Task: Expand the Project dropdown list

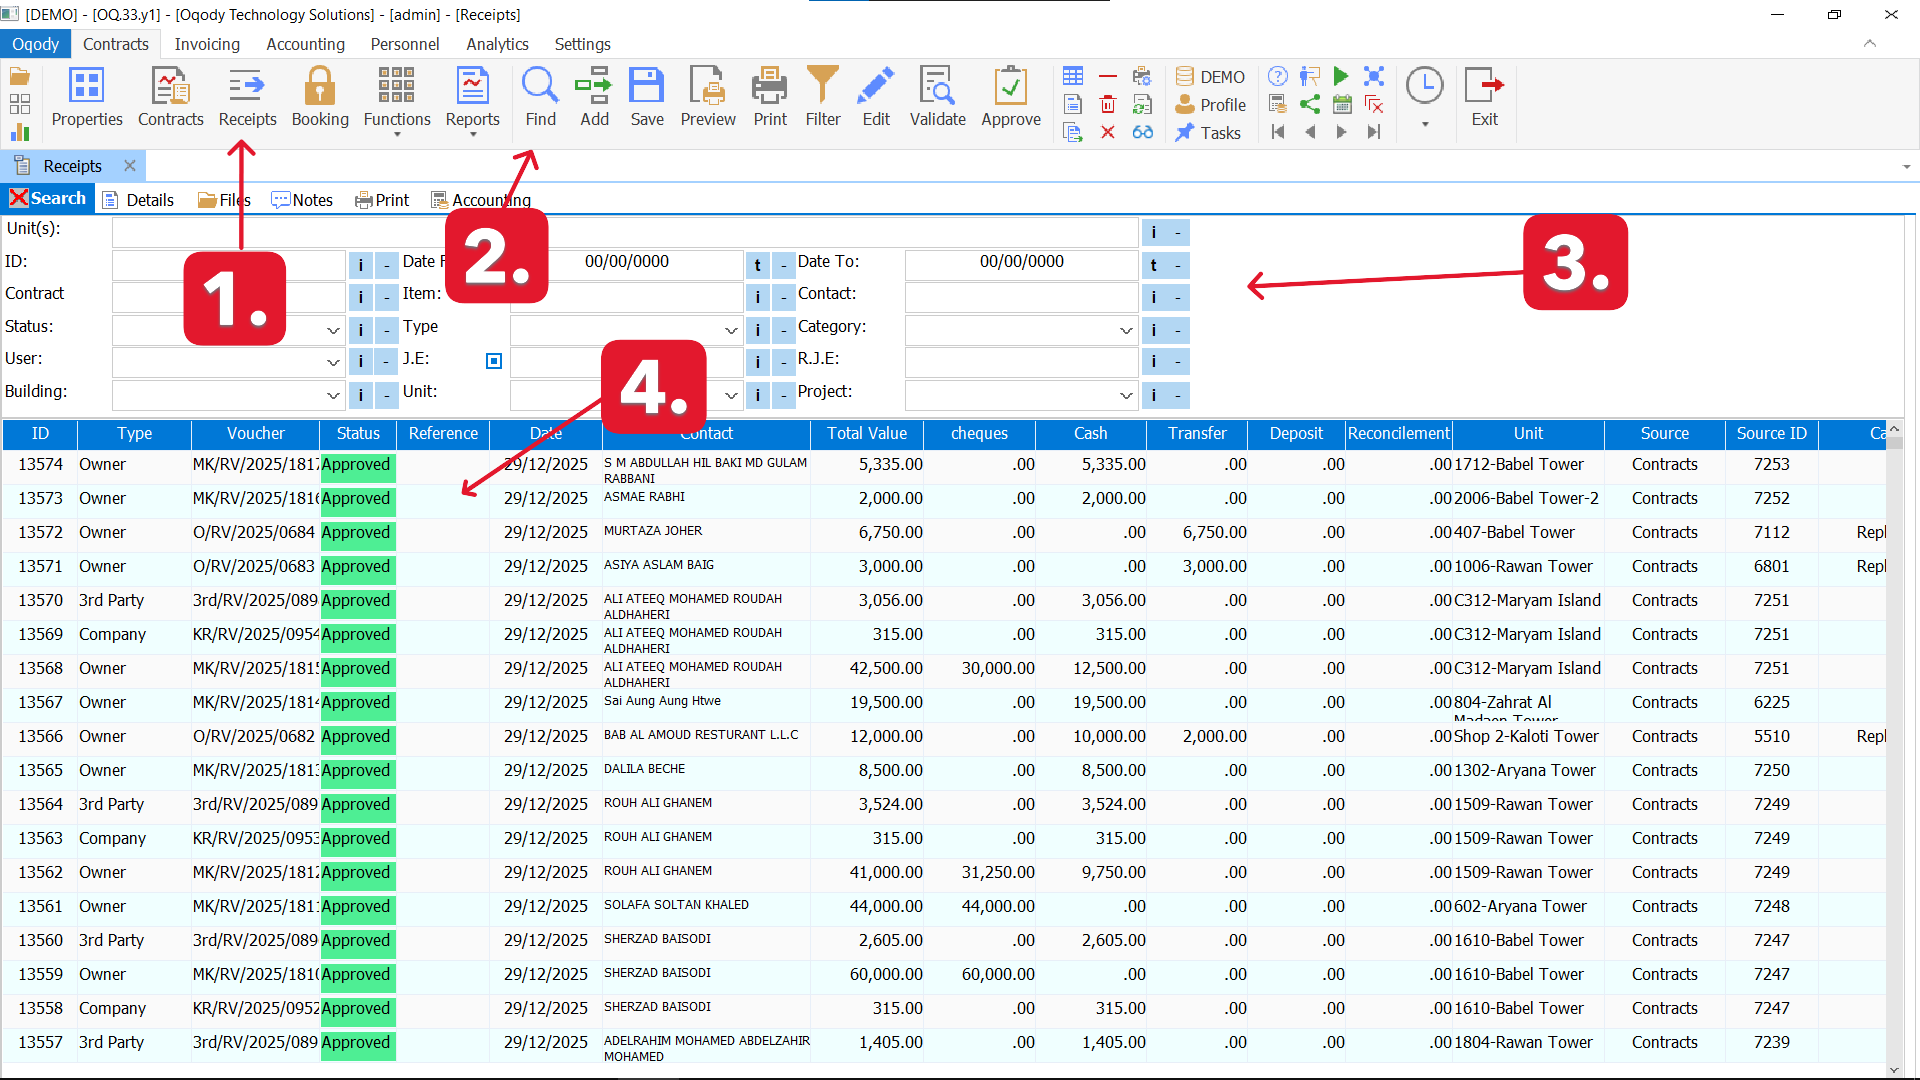Action: click(x=1126, y=395)
